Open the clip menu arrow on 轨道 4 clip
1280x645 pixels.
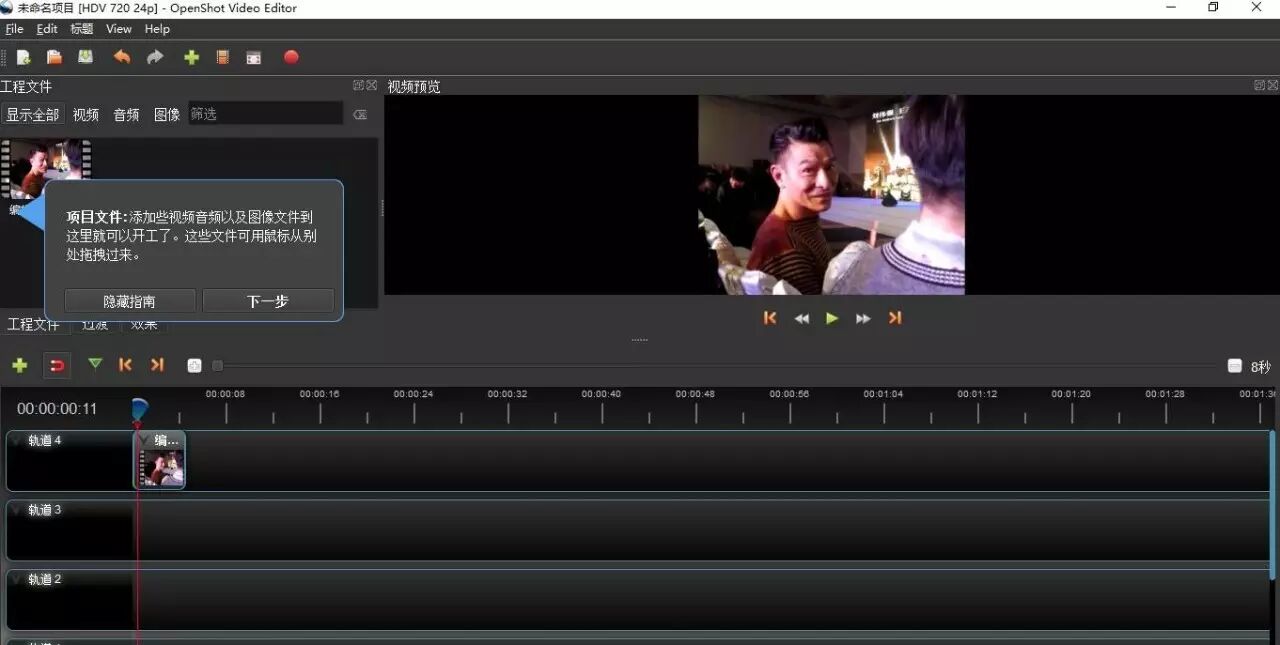click(144, 441)
